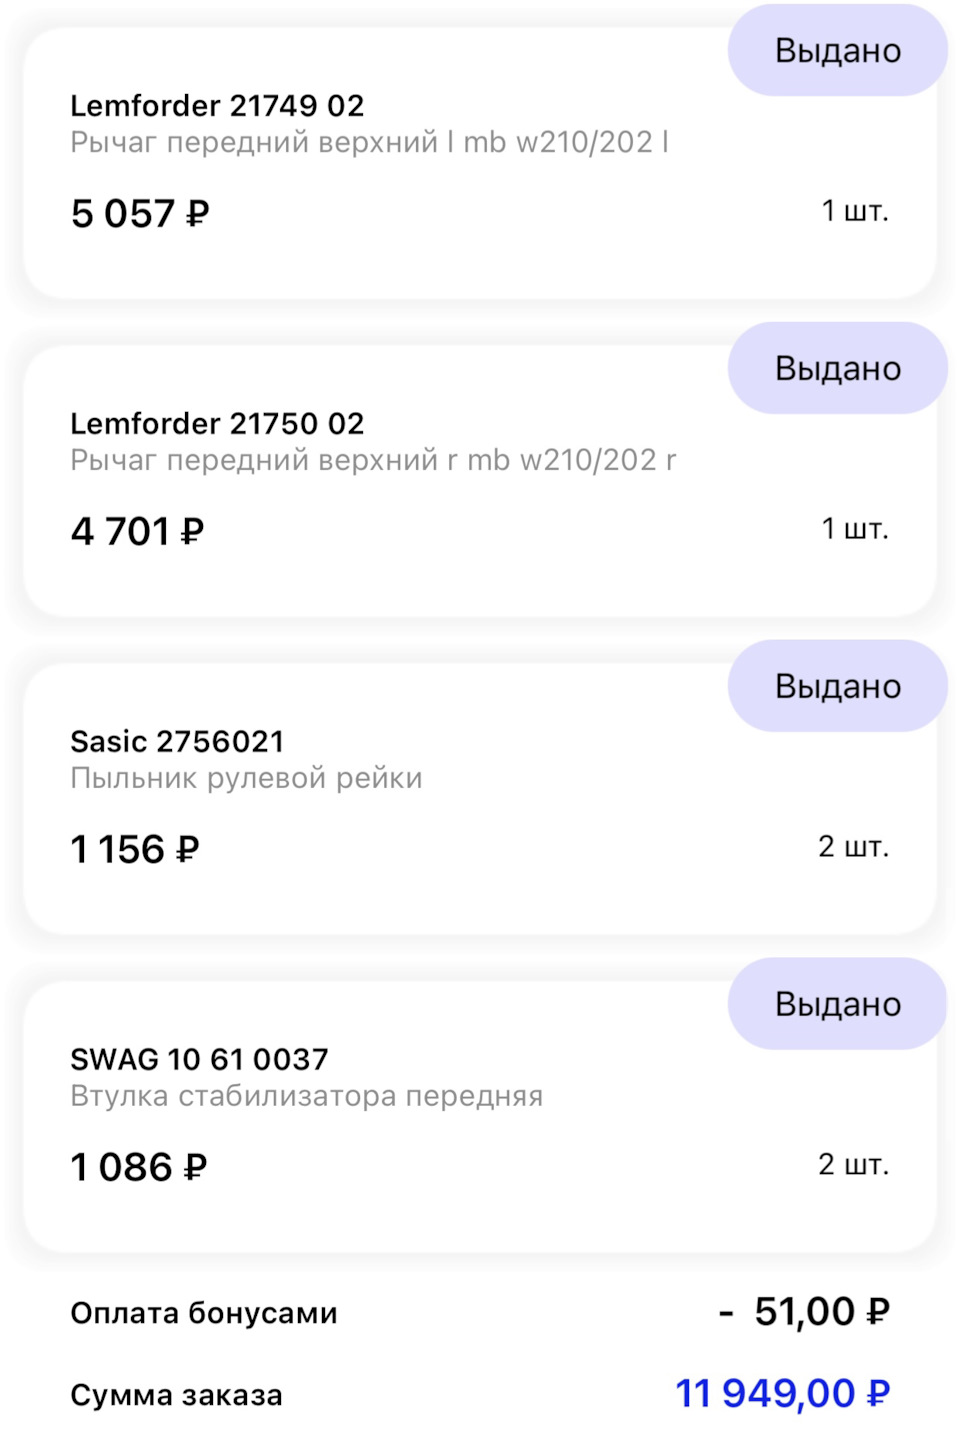The image size is (960, 1453).
Task: Tap the order total 11 949,00 ₽
Action: [x=782, y=1394]
